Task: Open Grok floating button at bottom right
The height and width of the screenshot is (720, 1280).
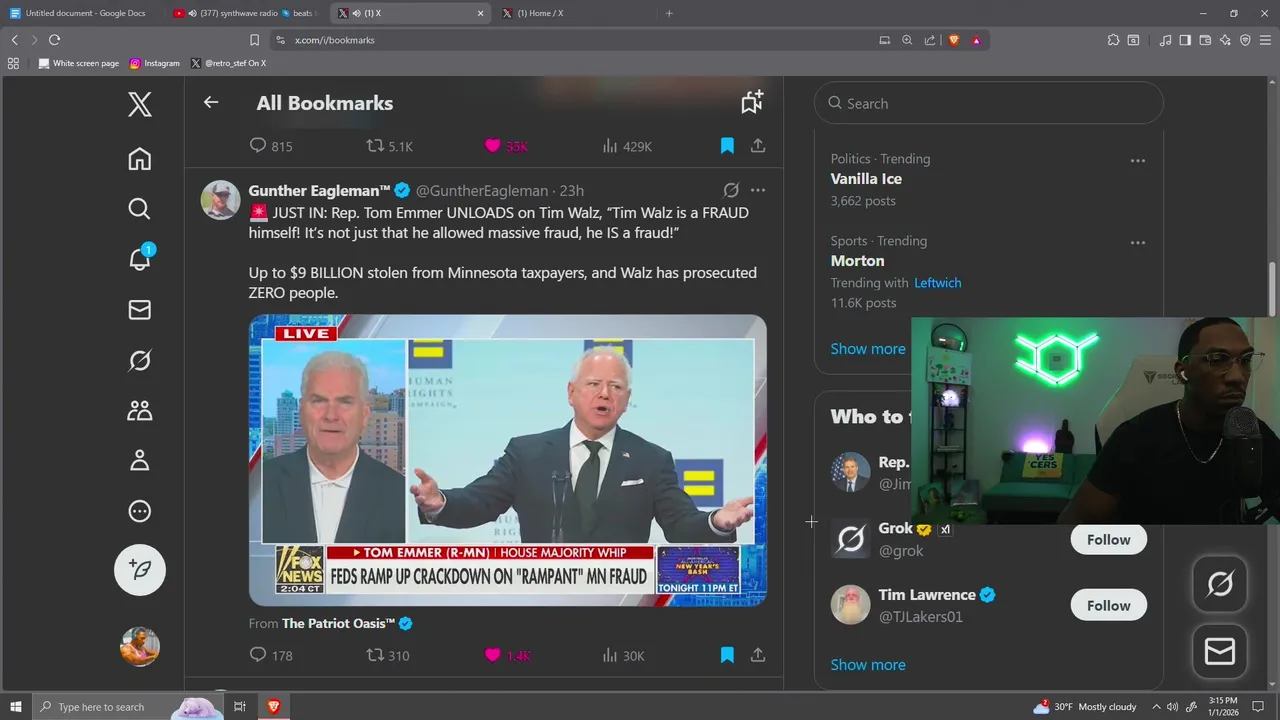Action: click(1220, 584)
